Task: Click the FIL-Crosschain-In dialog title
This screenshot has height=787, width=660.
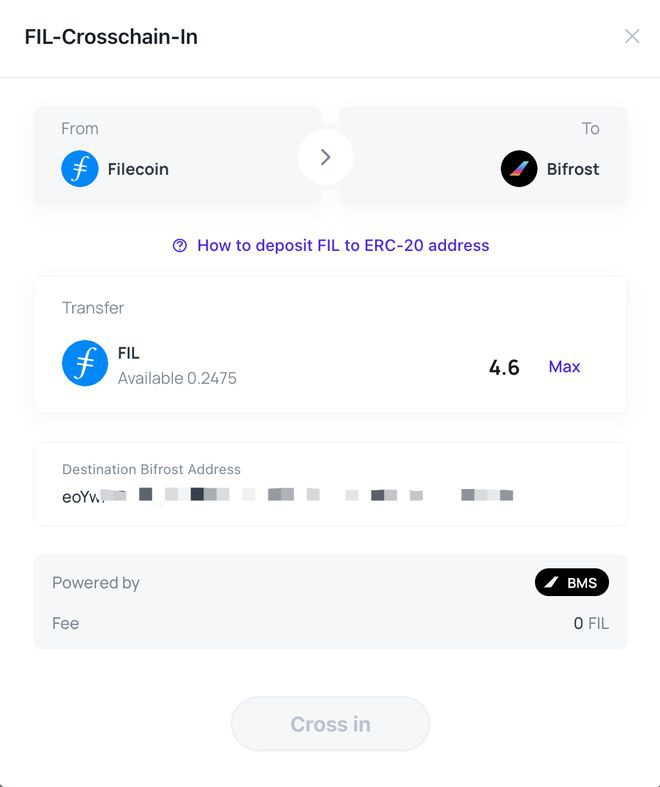Action: point(111,37)
